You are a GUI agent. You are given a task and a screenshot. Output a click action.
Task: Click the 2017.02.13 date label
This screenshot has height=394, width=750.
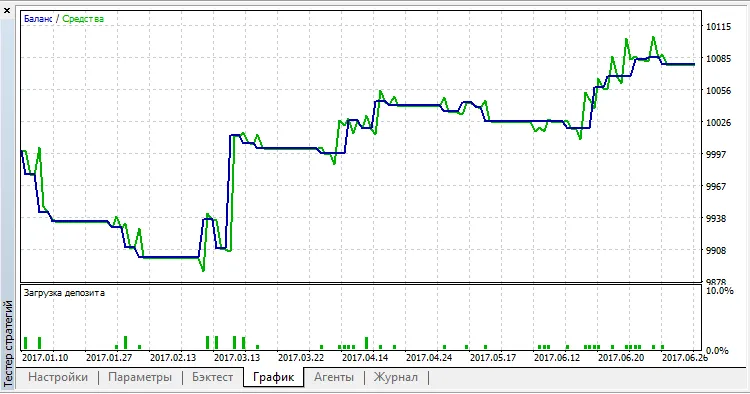[173, 358]
